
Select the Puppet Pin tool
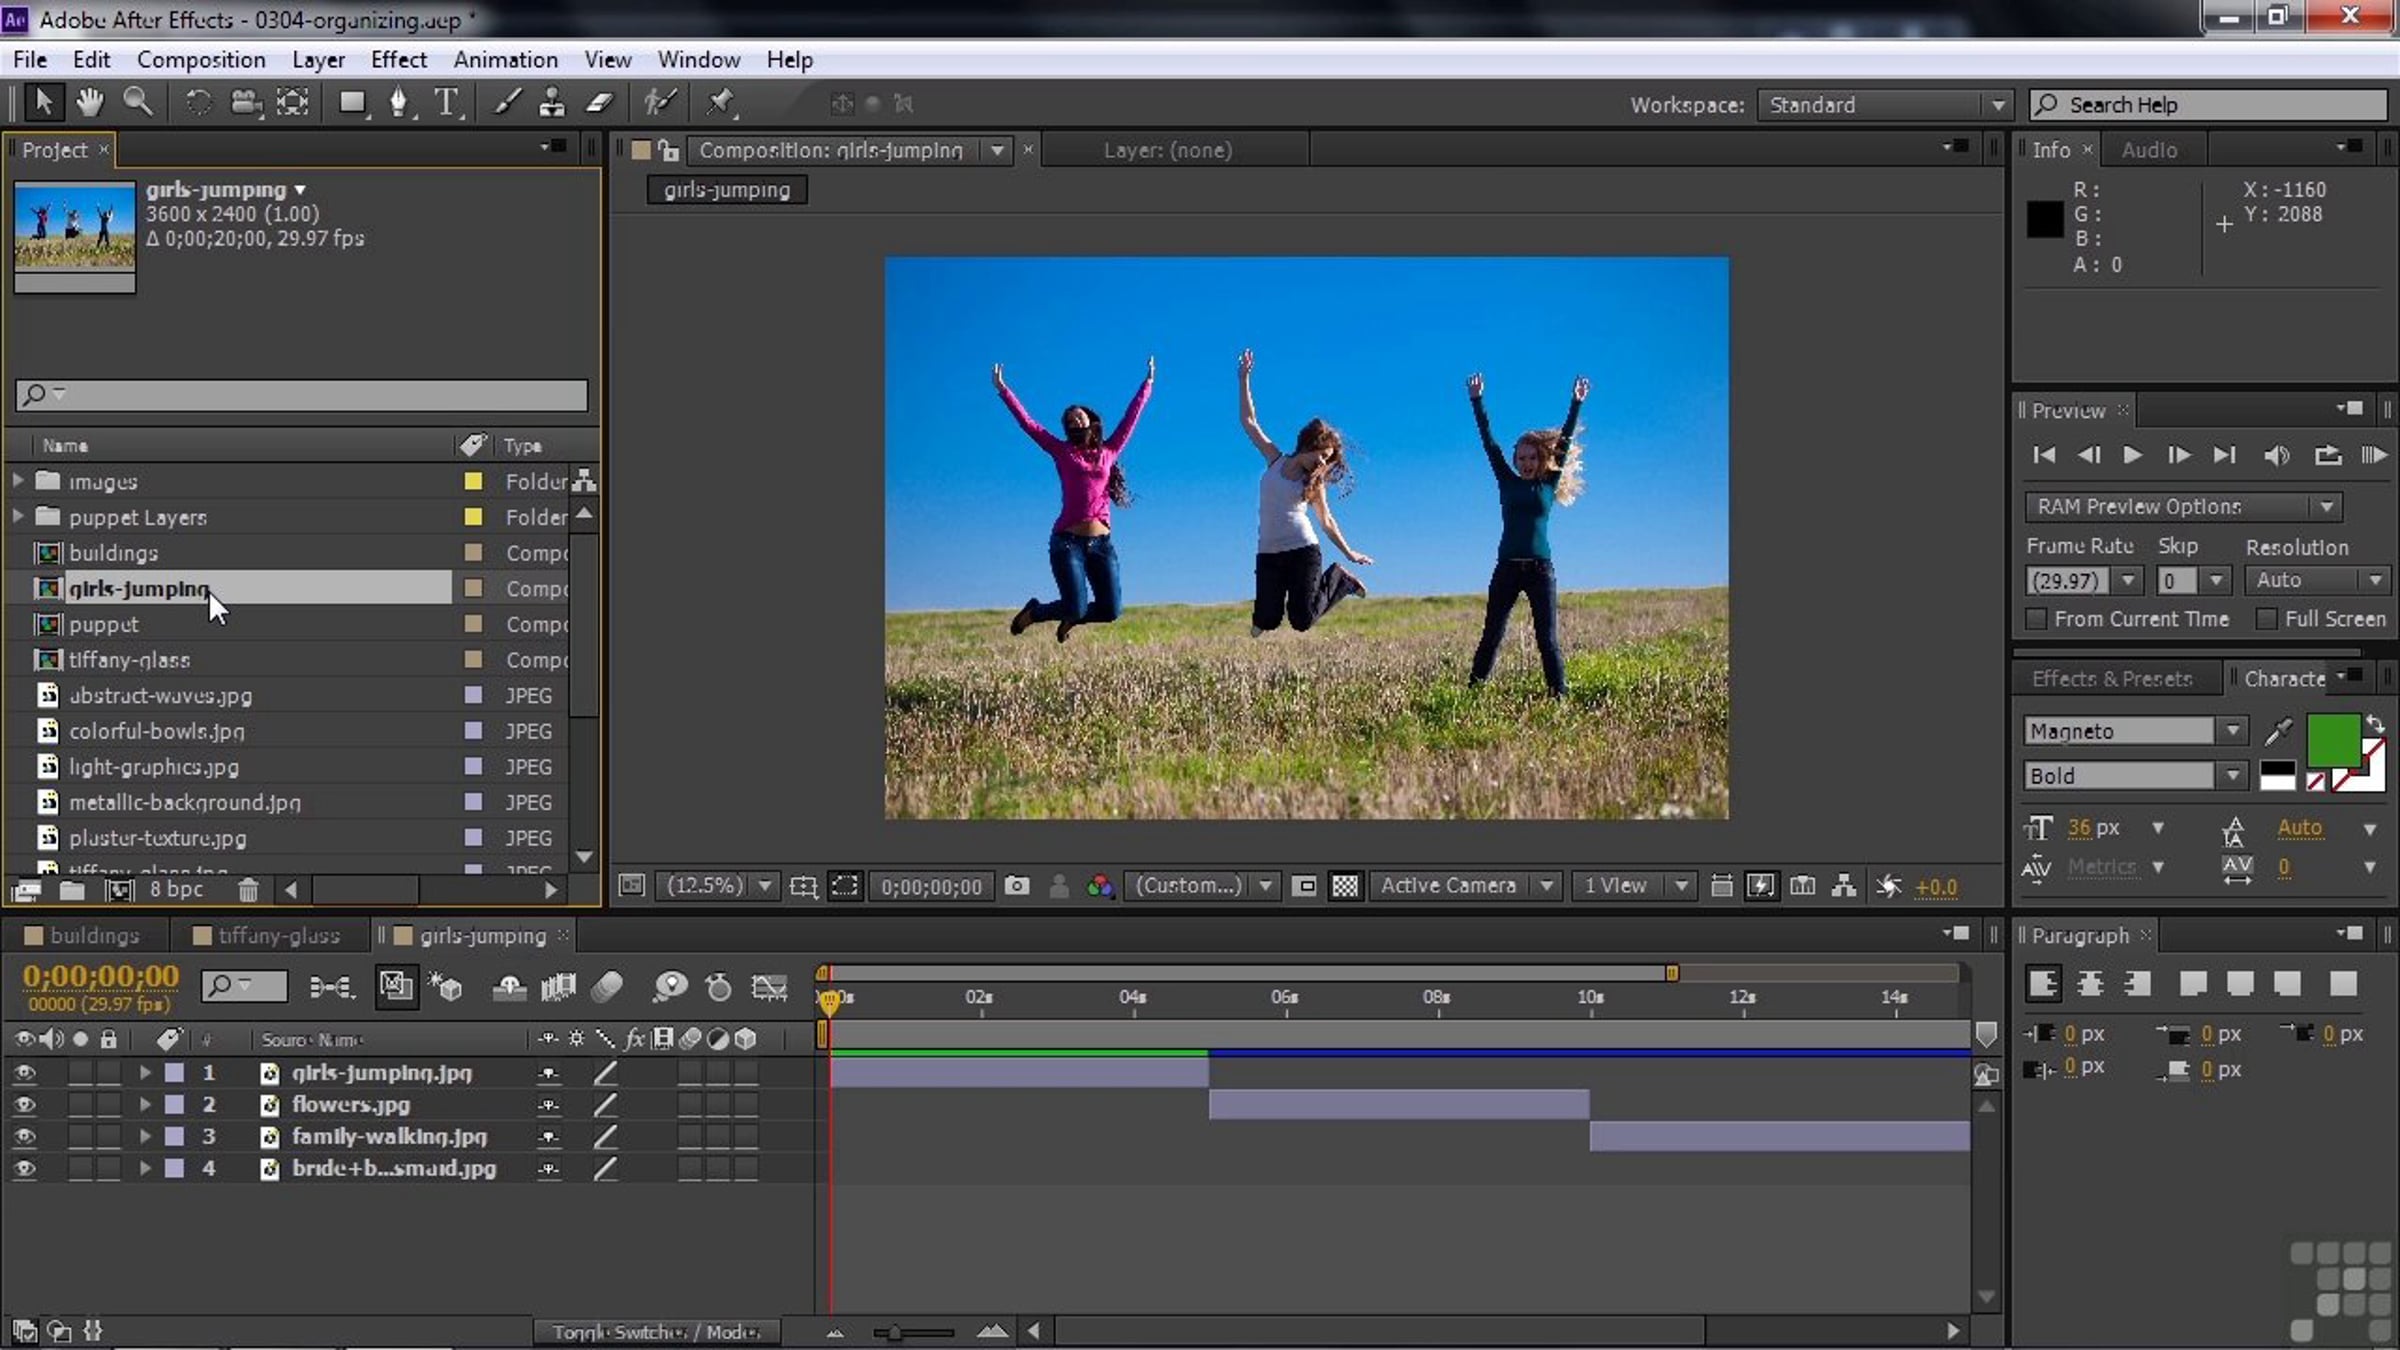(719, 102)
